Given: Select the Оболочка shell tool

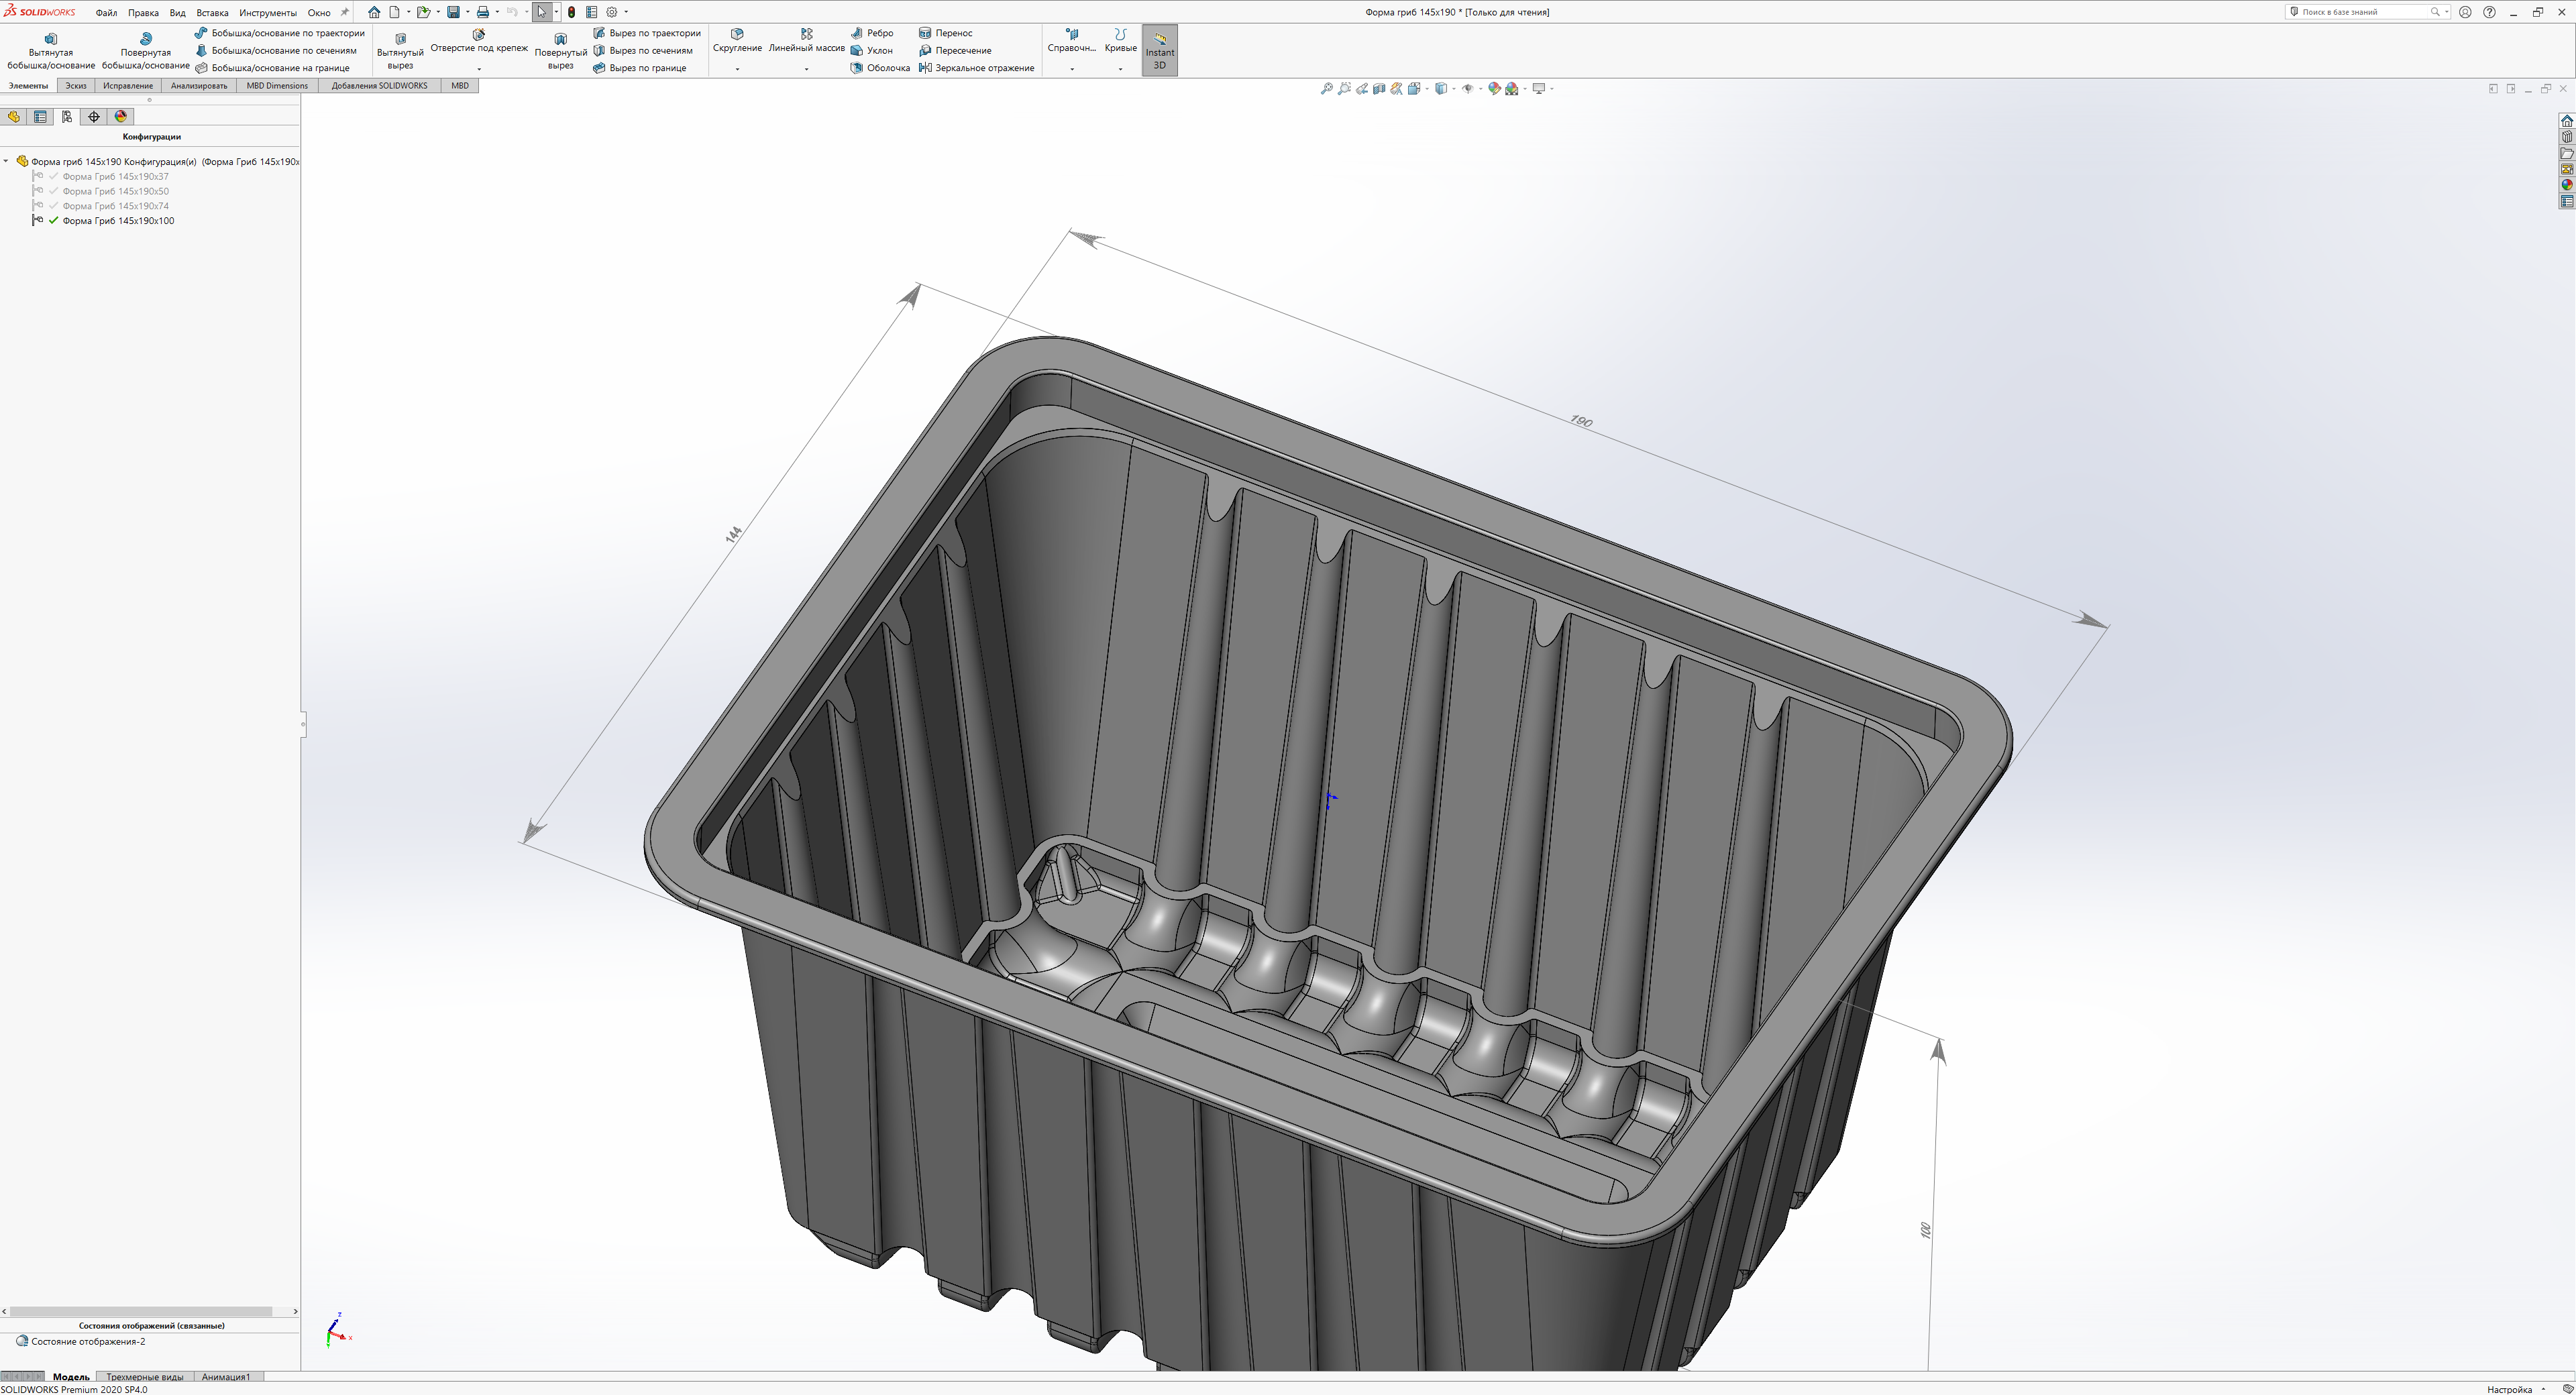Looking at the screenshot, I should pos(880,68).
